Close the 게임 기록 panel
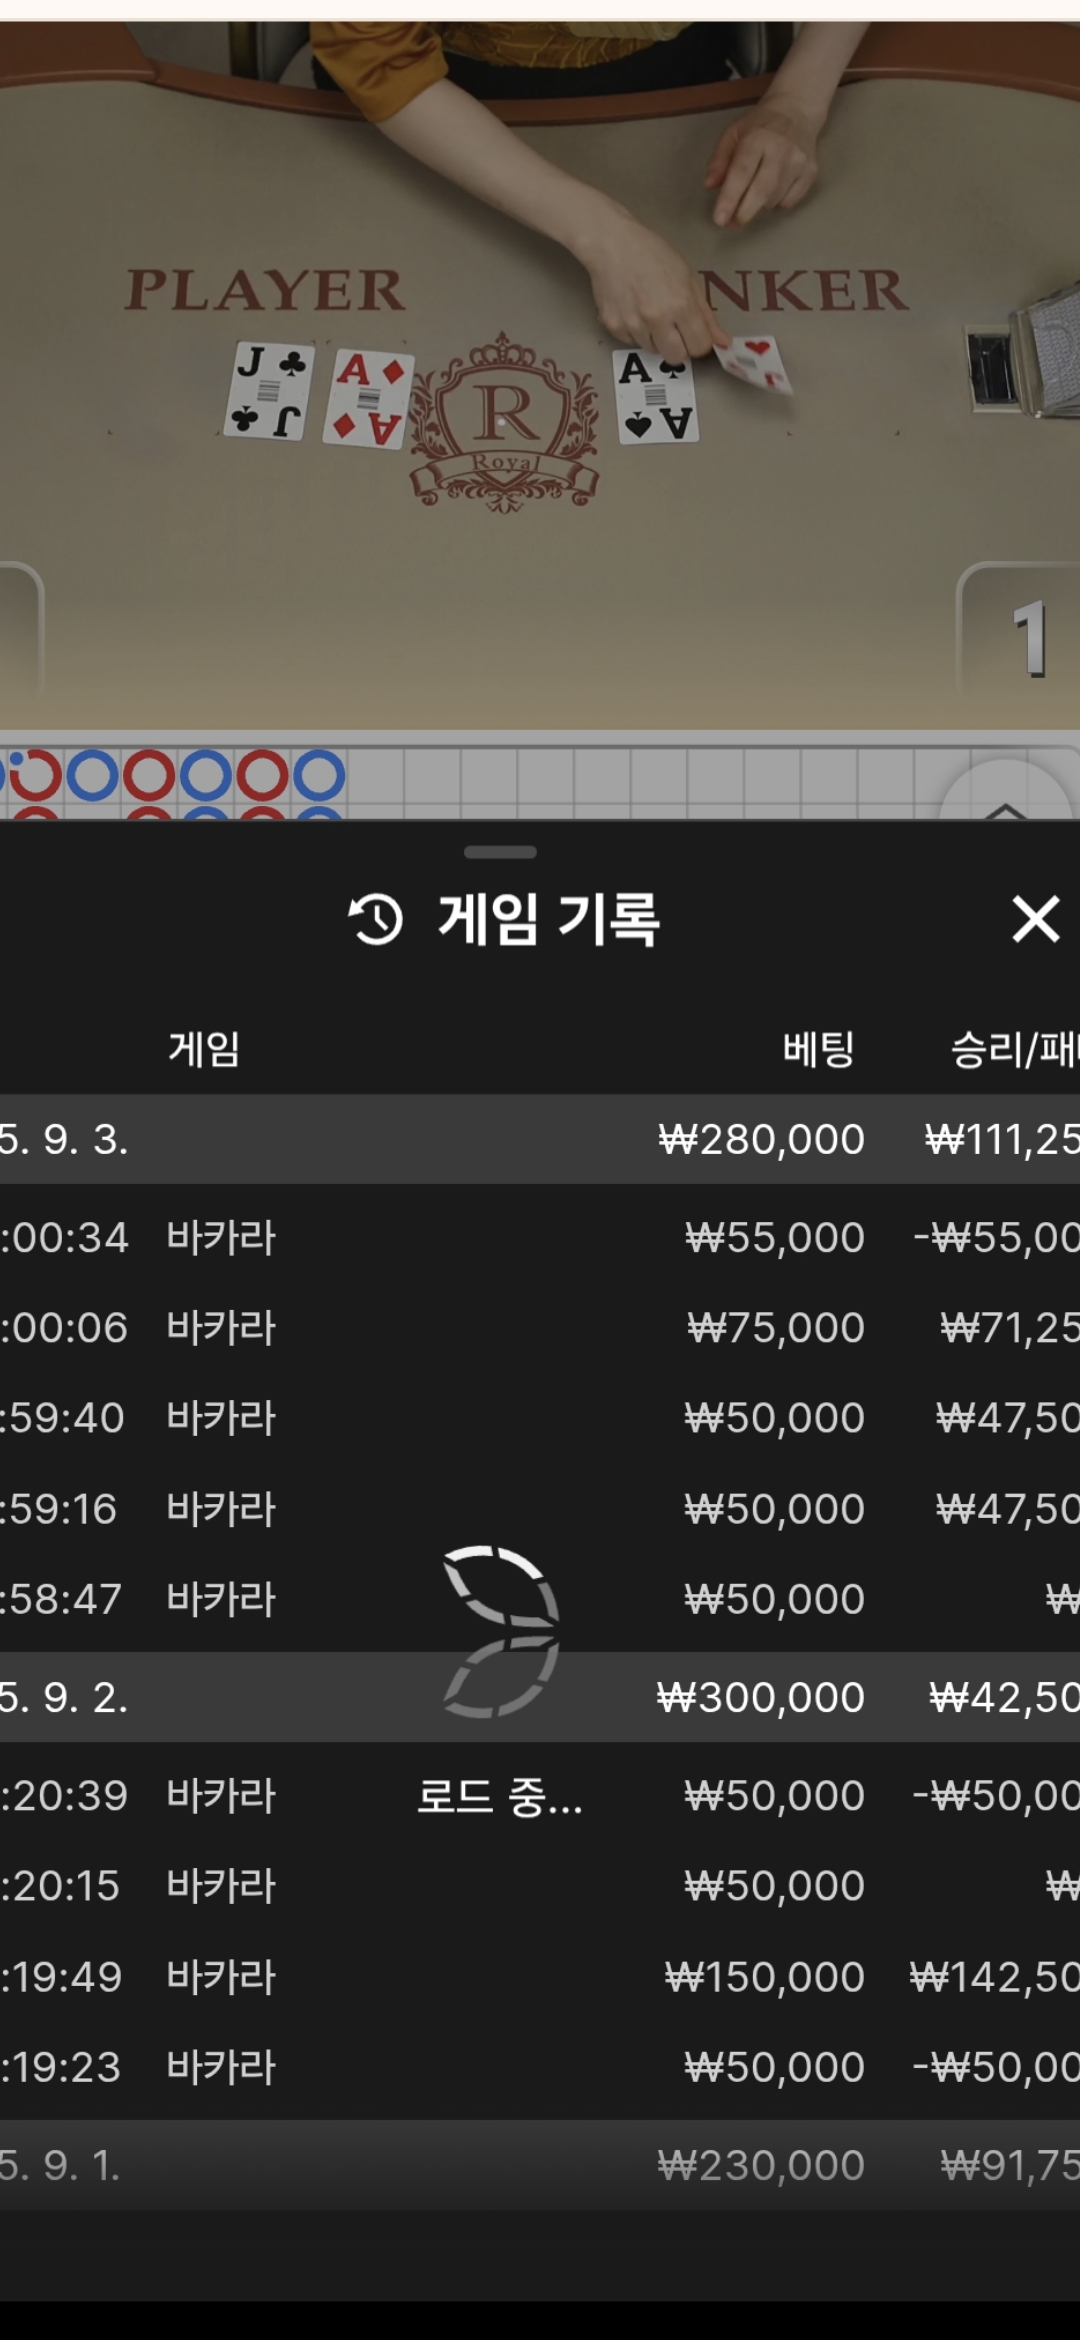 click(x=1035, y=919)
